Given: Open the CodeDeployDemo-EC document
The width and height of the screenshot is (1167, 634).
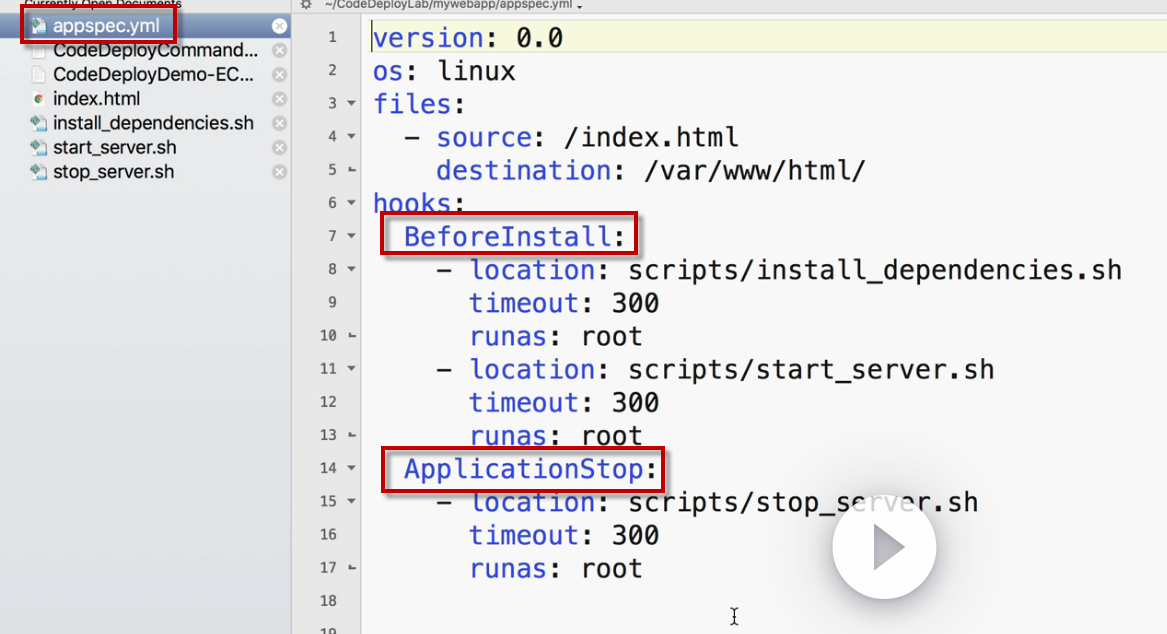Looking at the screenshot, I should coord(153,74).
